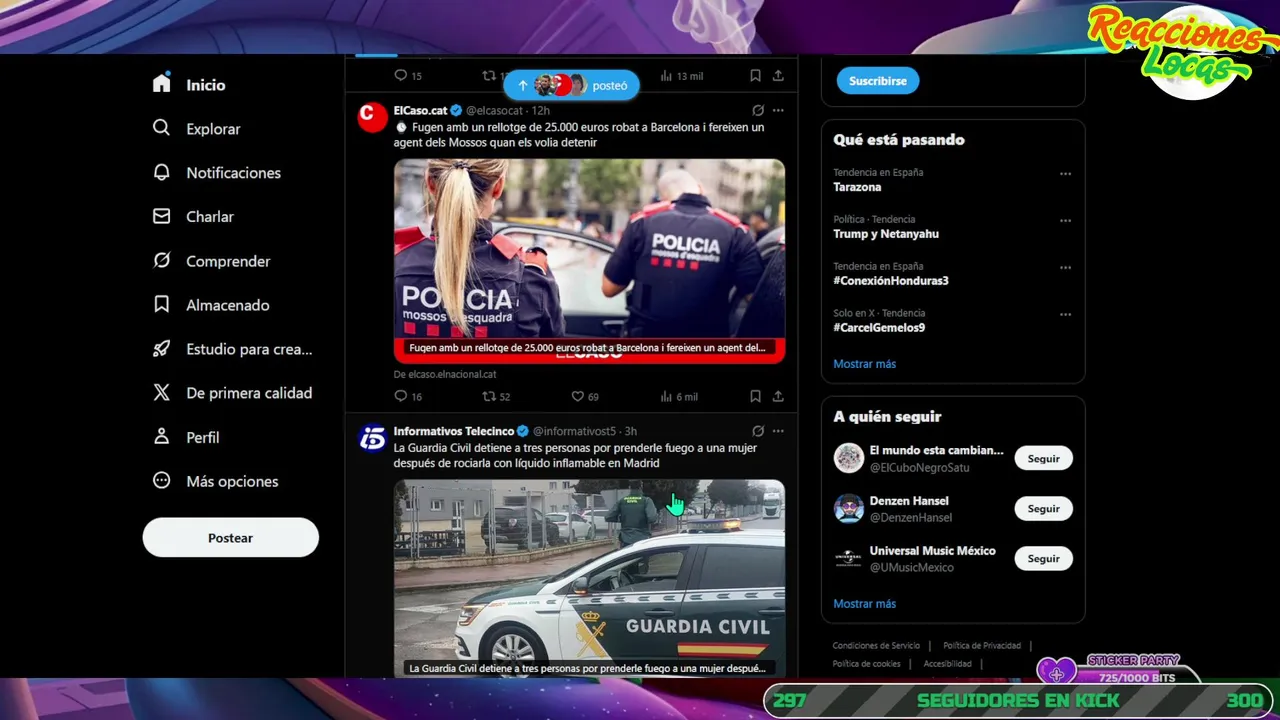Repost the ElCaso.cat post (52)
Image resolution: width=1280 pixels, height=720 pixels.
point(489,396)
